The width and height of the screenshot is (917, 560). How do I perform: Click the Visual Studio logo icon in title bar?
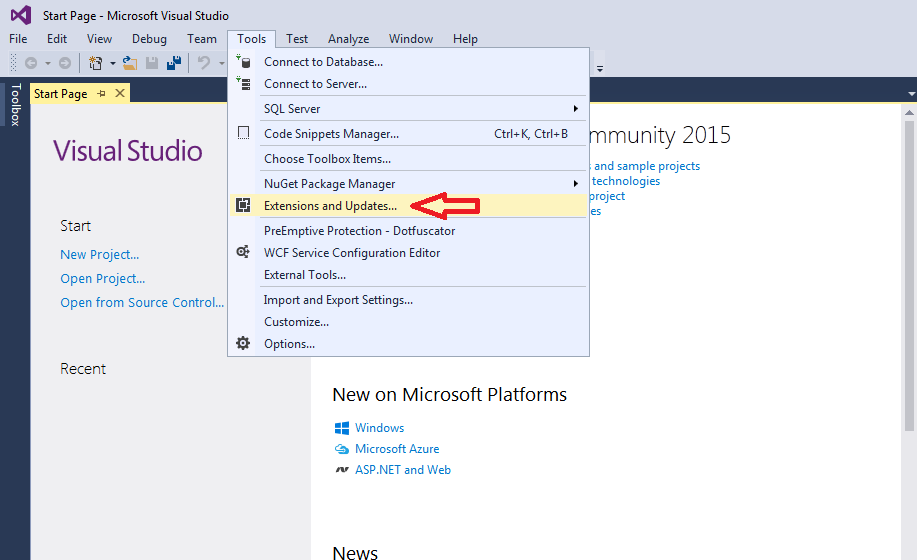point(21,15)
